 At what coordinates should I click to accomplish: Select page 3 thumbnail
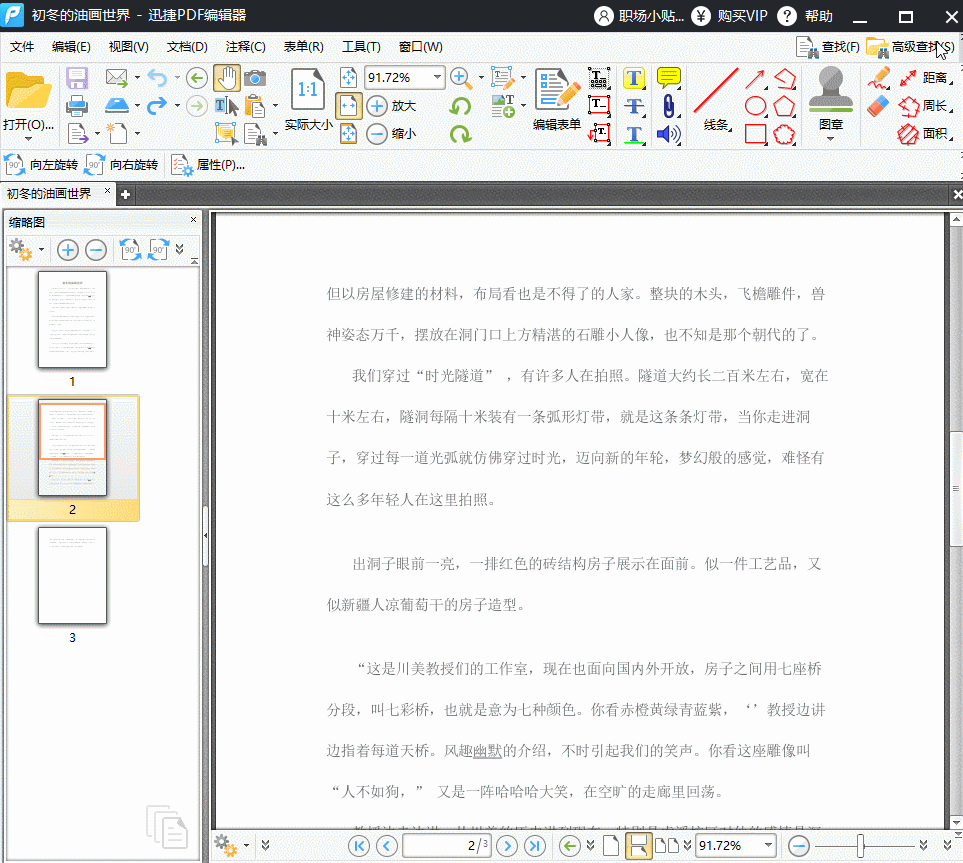point(72,576)
